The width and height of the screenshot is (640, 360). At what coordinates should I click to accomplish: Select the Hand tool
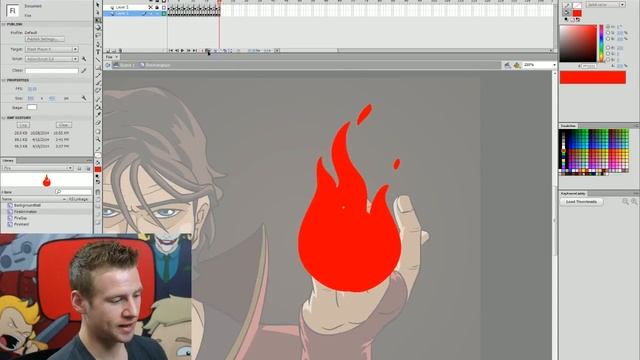pos(98,131)
